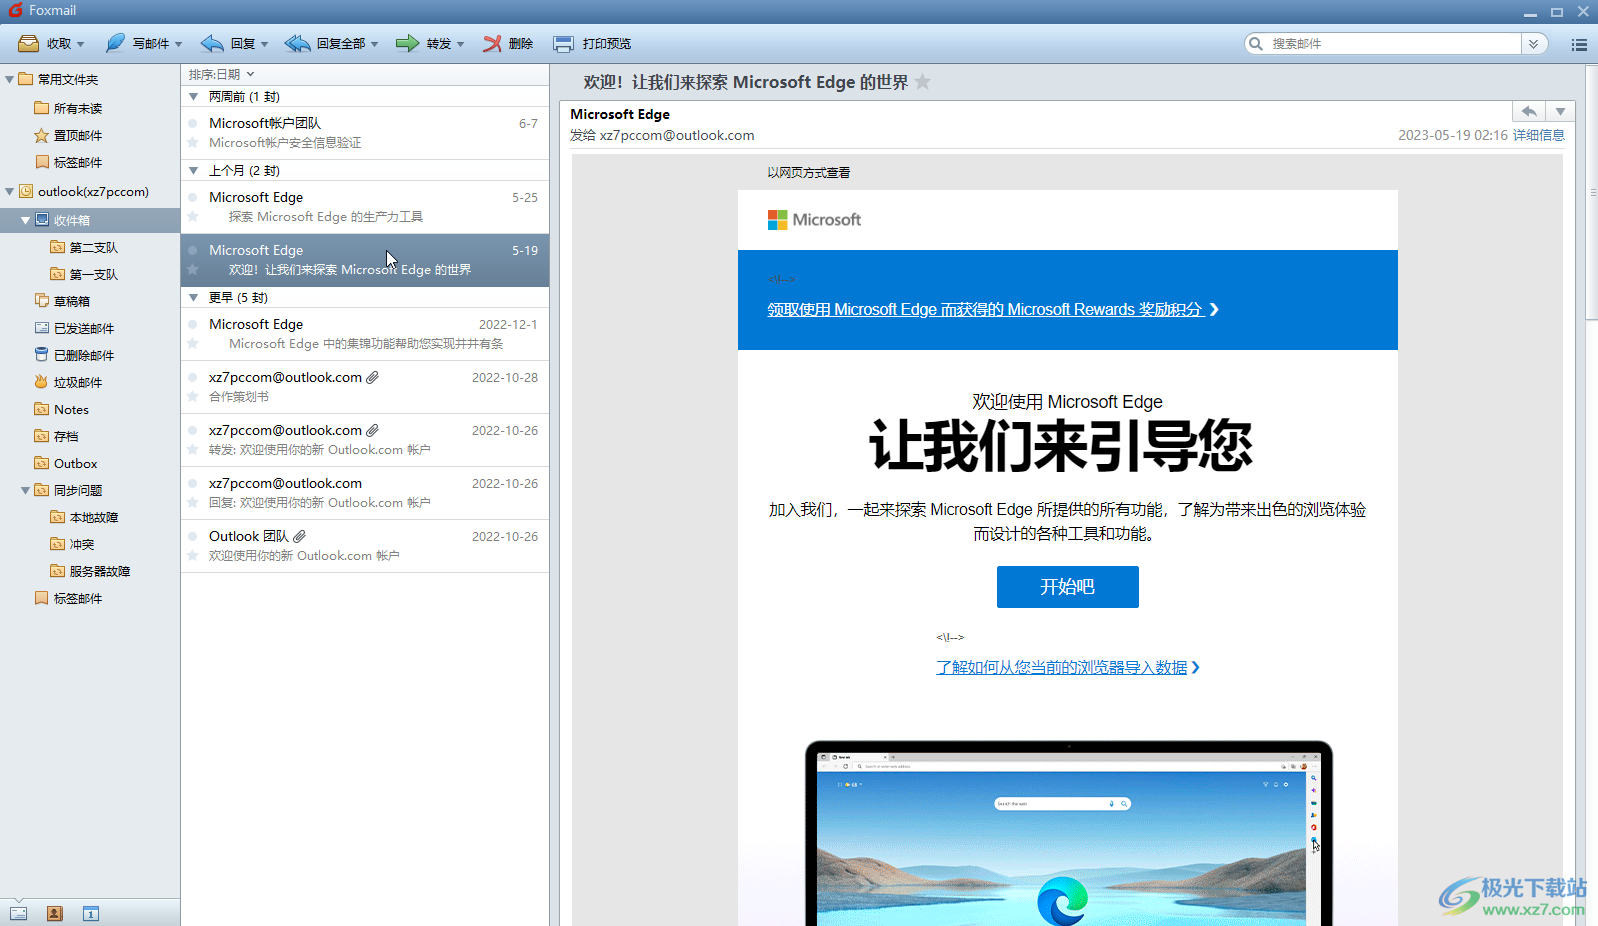Screen dimensions: 1598x926
Task: Select the 服务器故障 folder
Action: pyautogui.click(x=90, y=571)
